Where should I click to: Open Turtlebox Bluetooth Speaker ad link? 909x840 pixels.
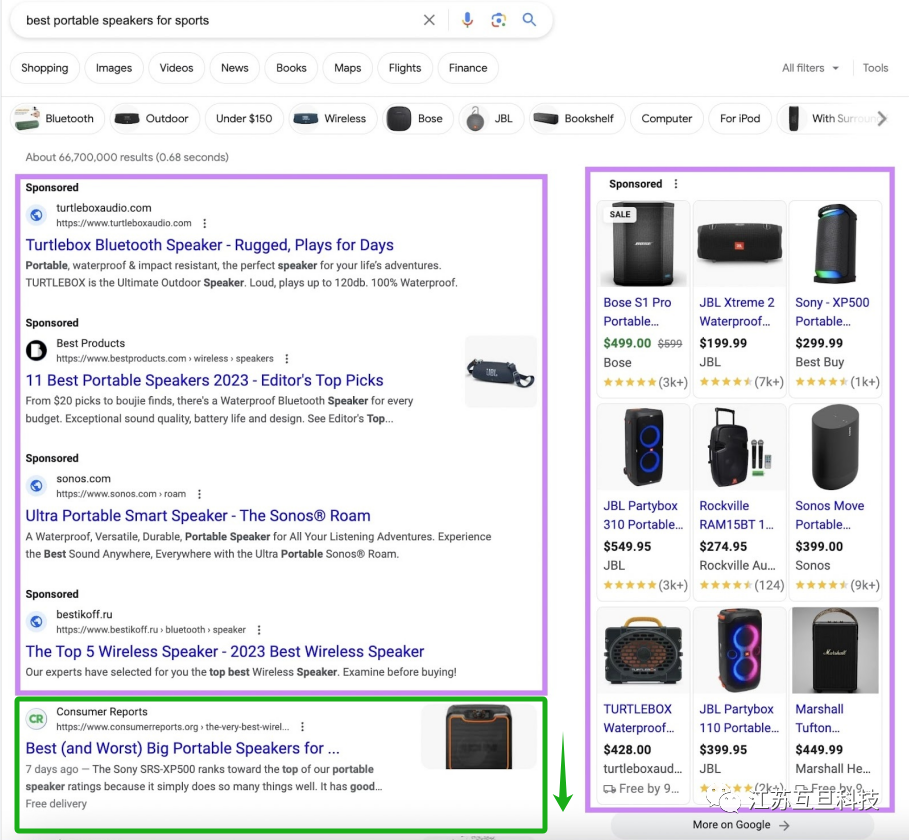(209, 245)
